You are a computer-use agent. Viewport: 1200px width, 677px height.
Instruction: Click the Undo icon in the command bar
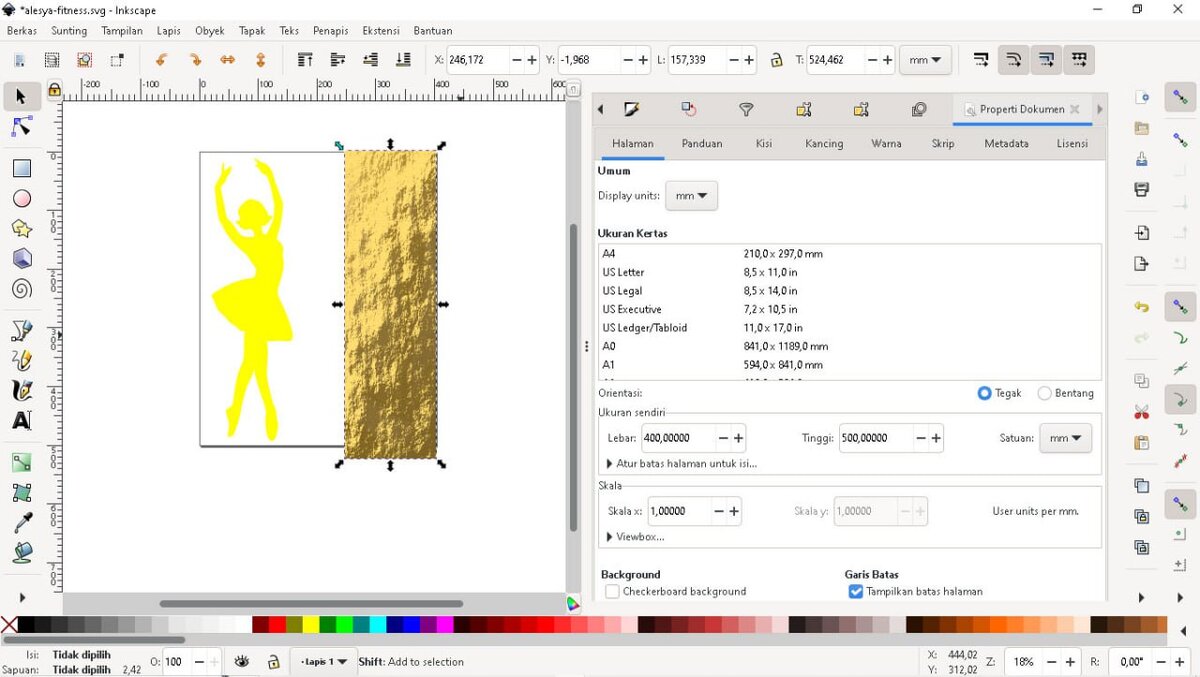tap(1141, 307)
